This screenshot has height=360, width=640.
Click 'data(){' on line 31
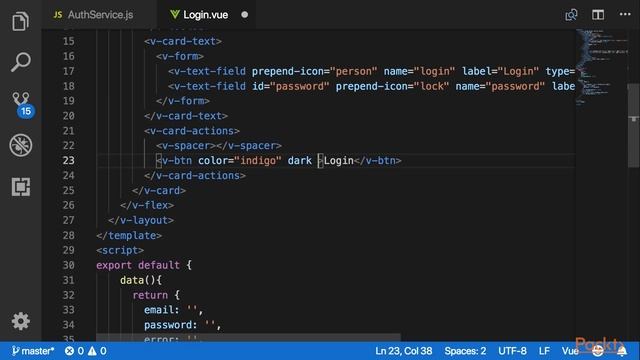[x=141, y=280]
